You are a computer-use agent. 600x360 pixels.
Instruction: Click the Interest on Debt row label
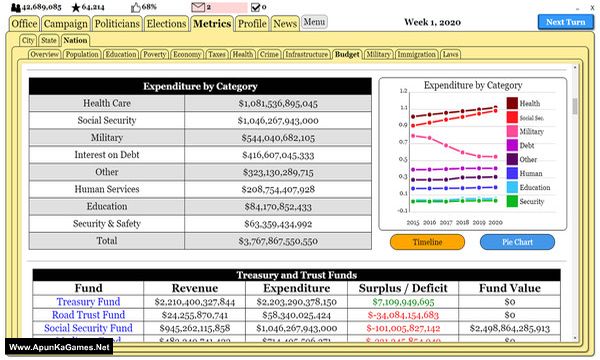pyautogui.click(x=107, y=155)
